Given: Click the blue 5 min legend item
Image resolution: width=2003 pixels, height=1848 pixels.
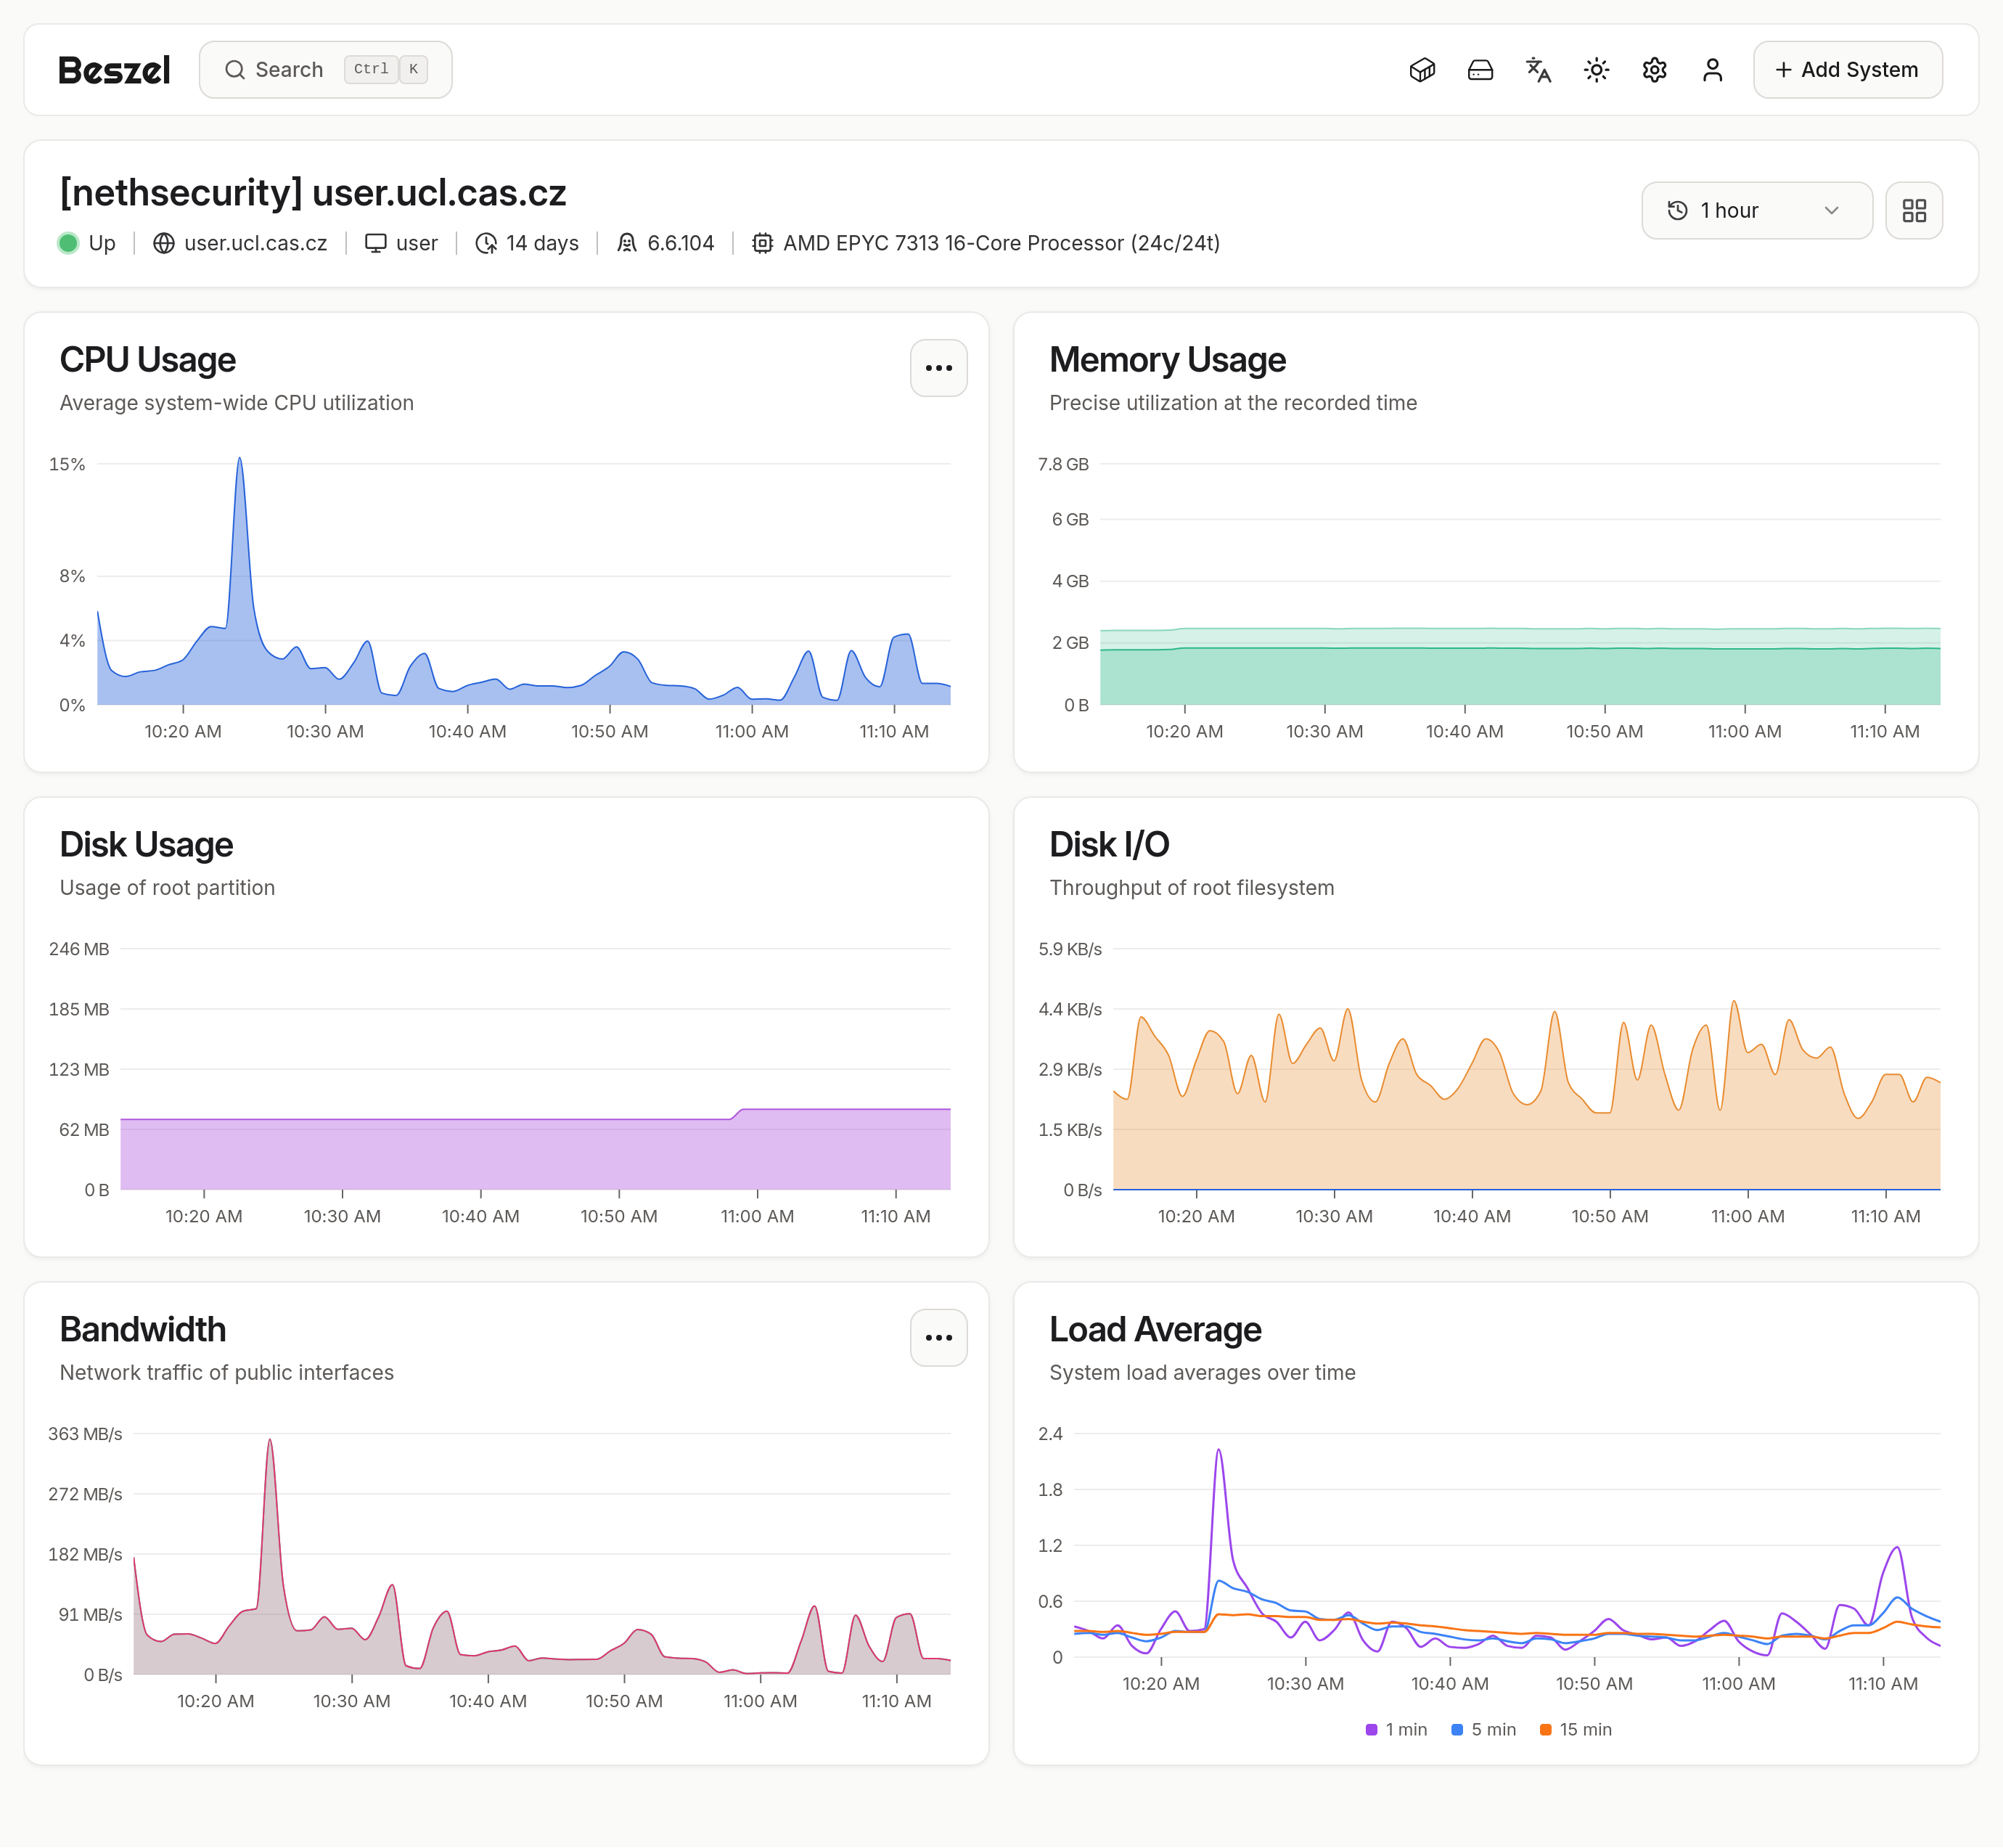Looking at the screenshot, I should 1483,1730.
